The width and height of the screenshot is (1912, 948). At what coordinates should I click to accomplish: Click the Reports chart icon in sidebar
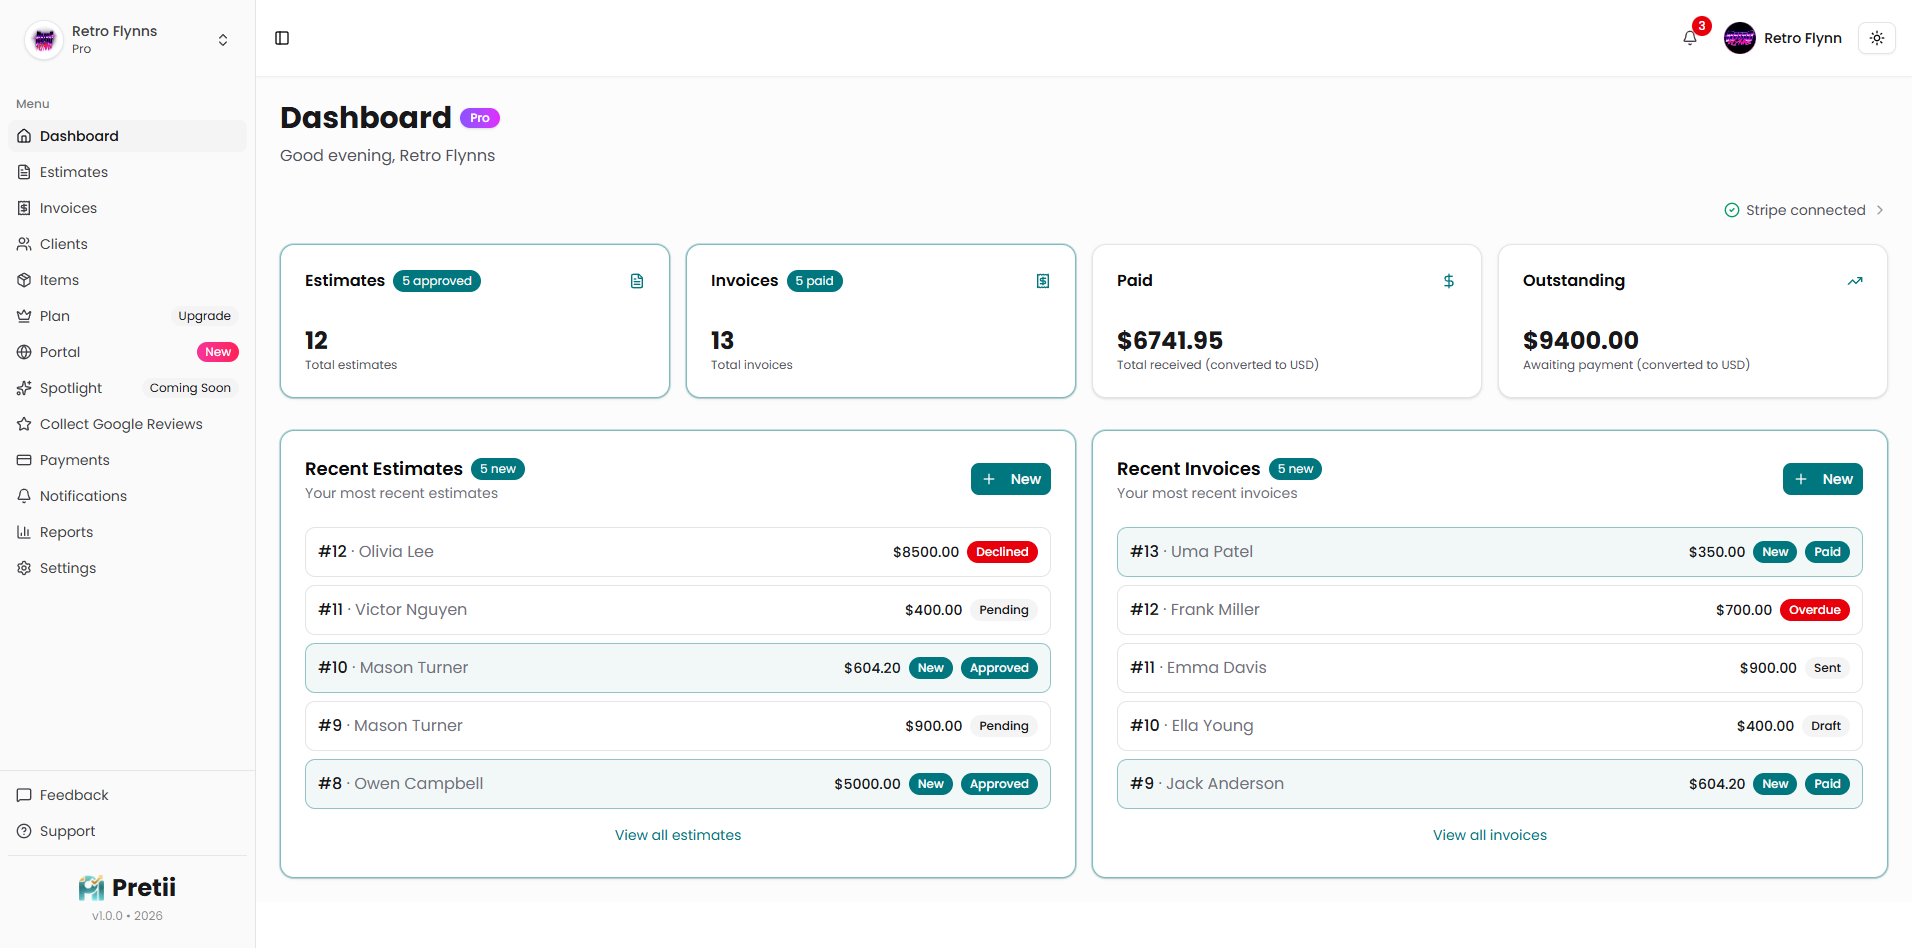point(24,532)
